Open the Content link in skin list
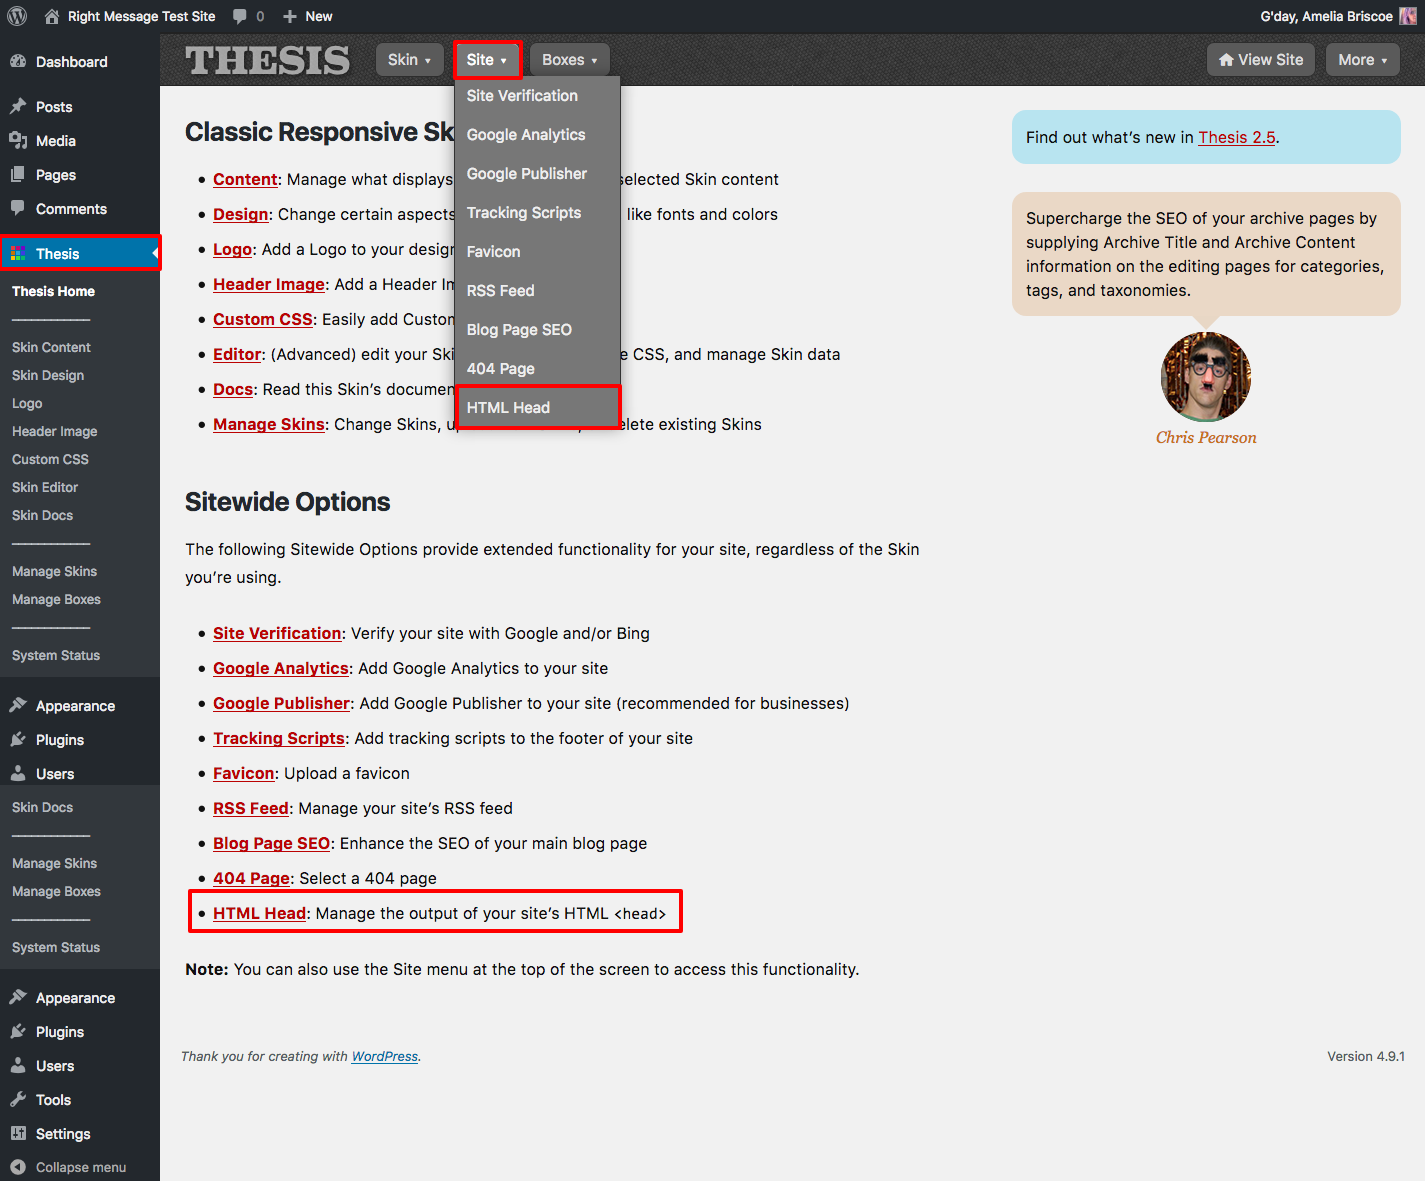Image resolution: width=1425 pixels, height=1181 pixels. point(245,179)
